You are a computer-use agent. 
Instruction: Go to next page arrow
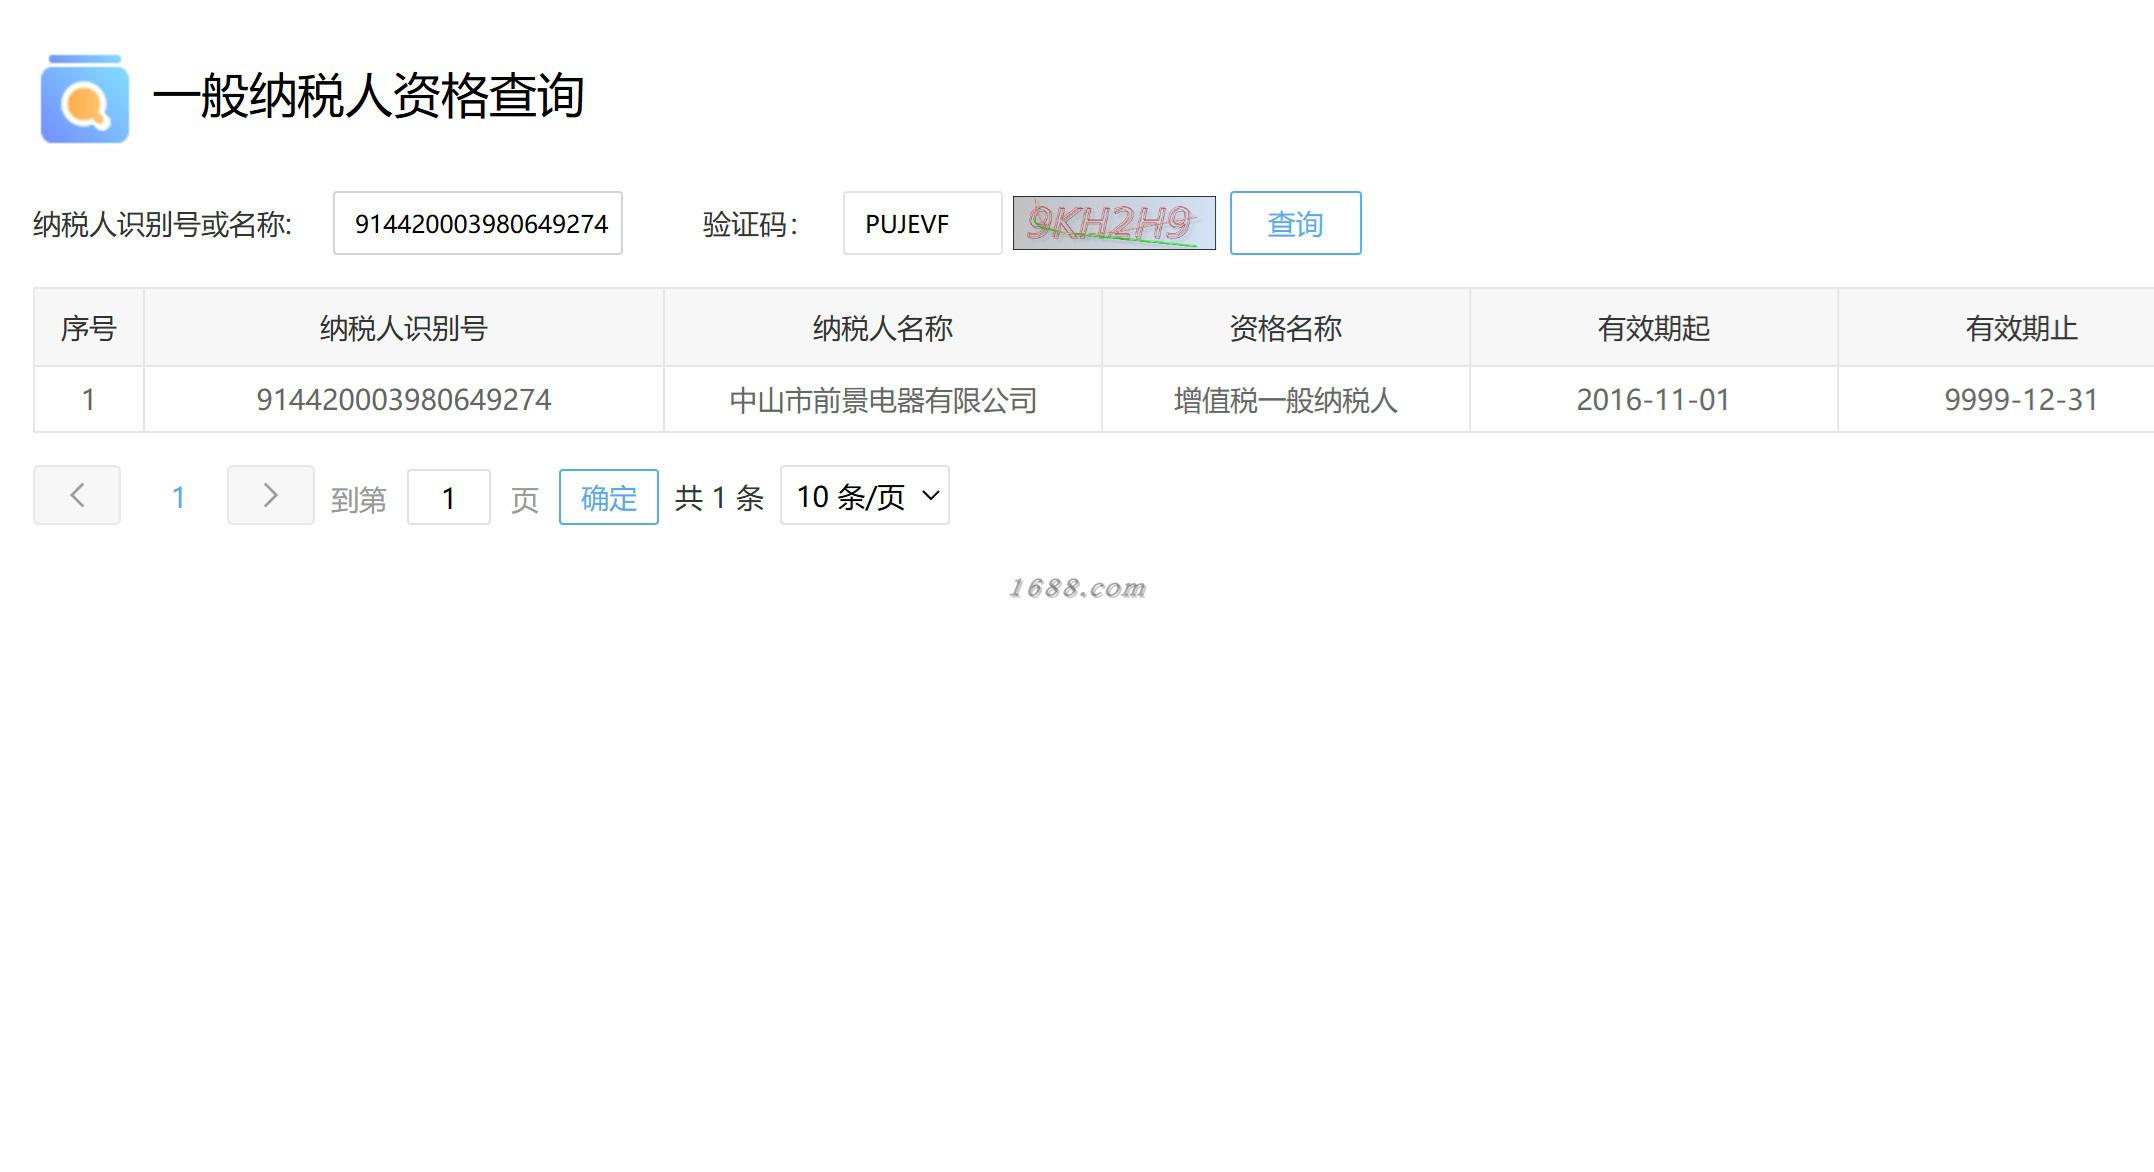pyautogui.click(x=270, y=495)
